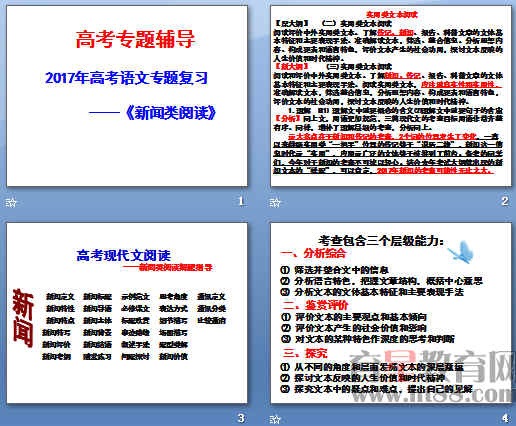Click the red 三、探究 heading
The height and width of the screenshot is (426, 516).
point(305,353)
